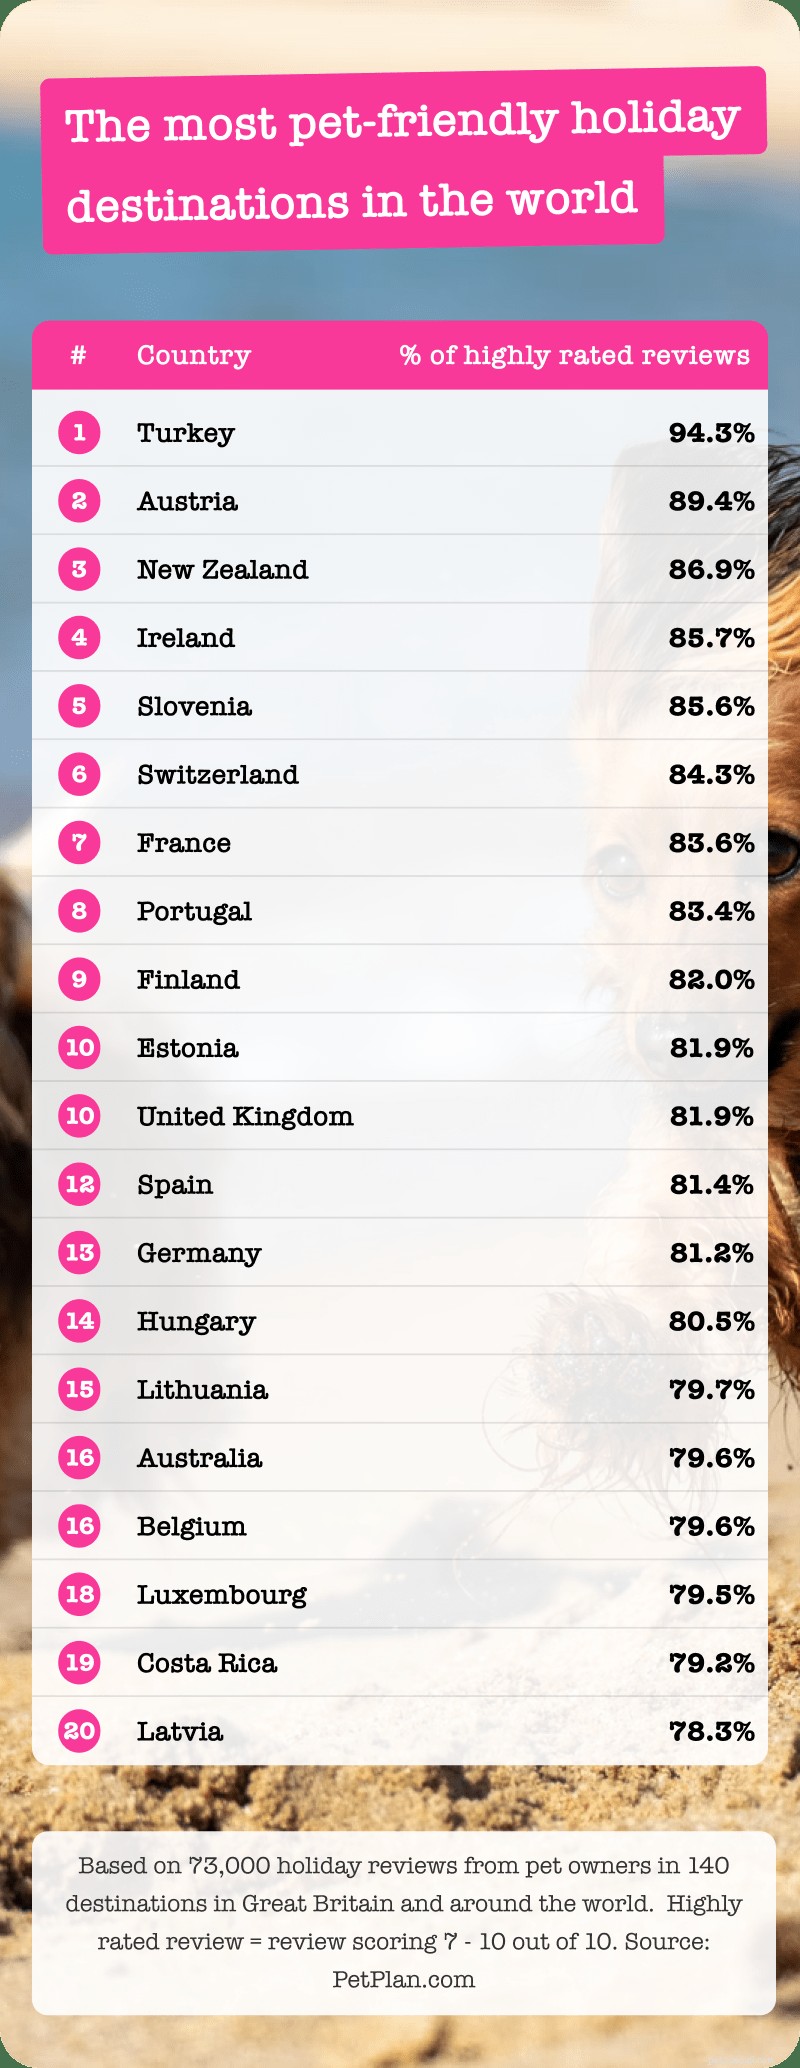Click the rank 1 badge beside Turkey
This screenshot has width=800, height=2068.
tap(79, 433)
